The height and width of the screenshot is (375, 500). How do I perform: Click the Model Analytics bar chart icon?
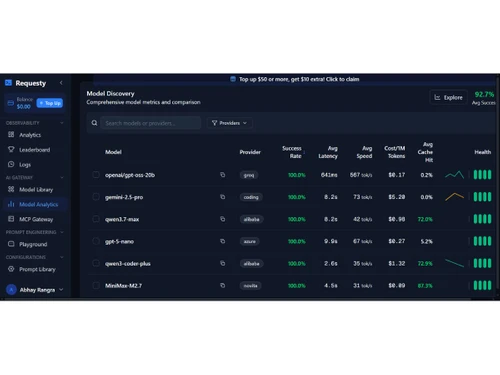(11, 204)
